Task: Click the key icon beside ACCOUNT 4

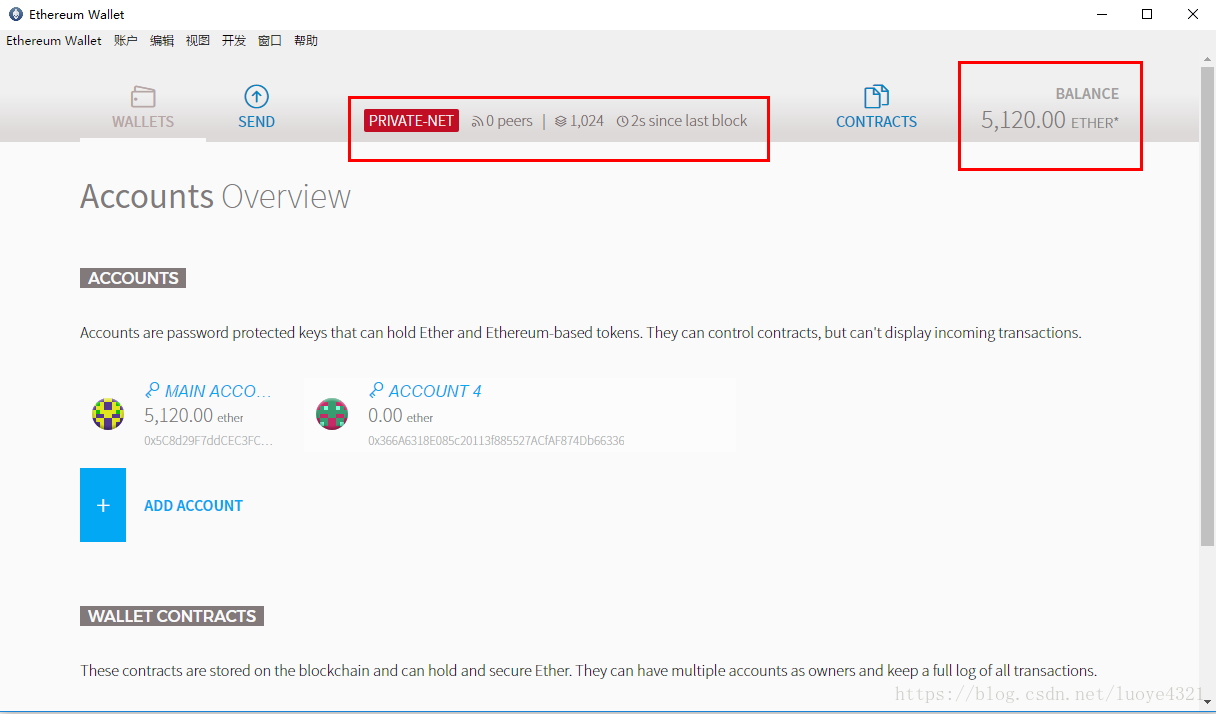Action: point(376,390)
